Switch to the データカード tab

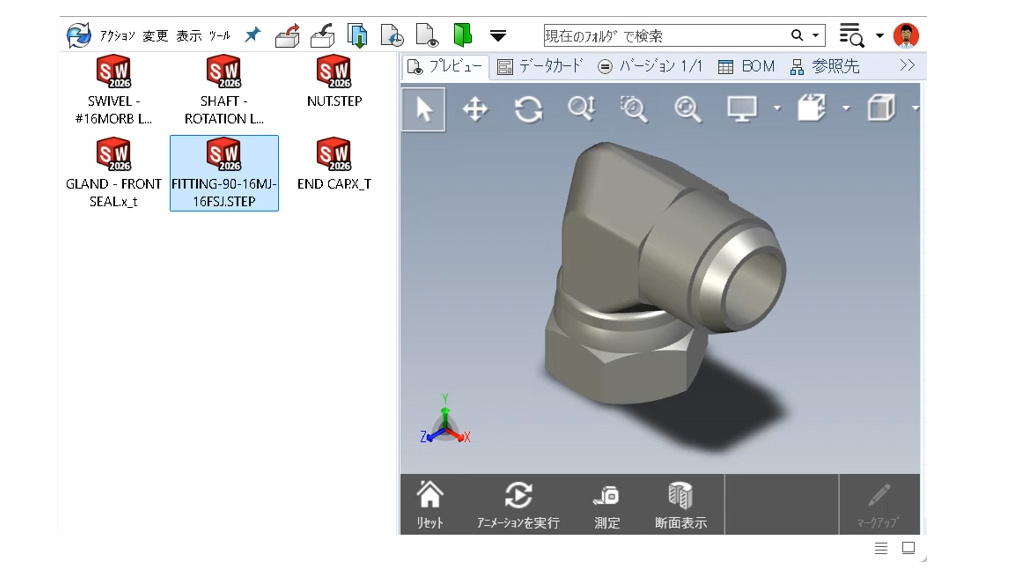point(540,66)
